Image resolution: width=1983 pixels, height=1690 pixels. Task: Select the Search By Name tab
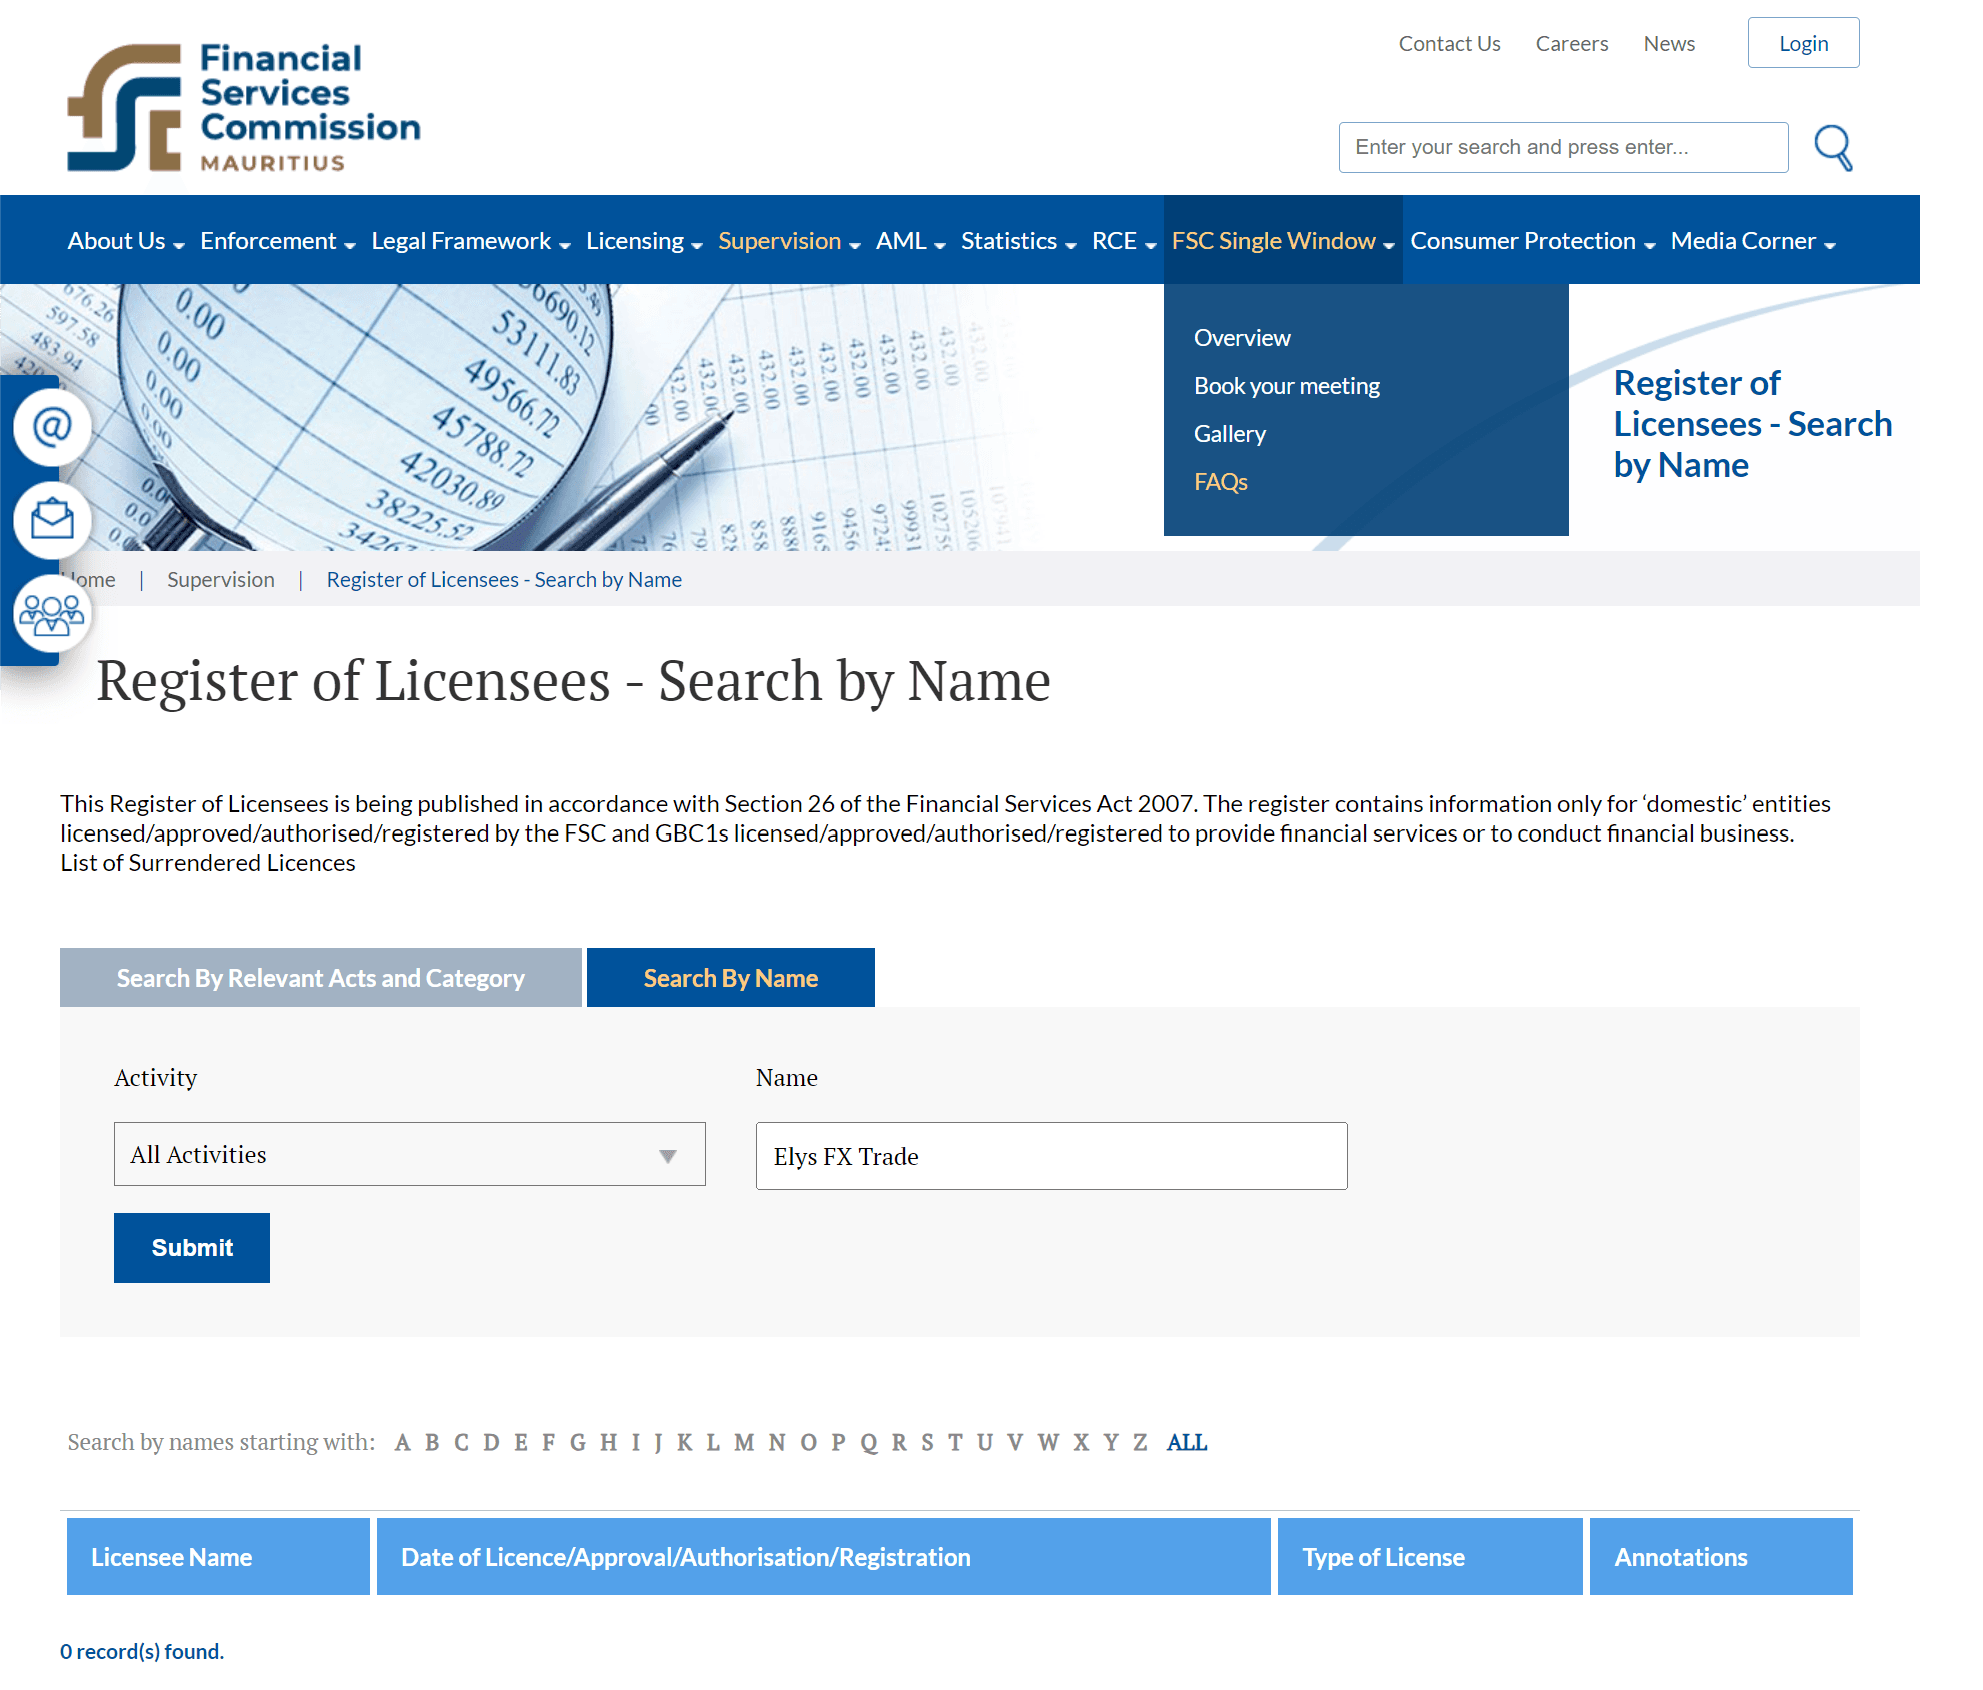pyautogui.click(x=731, y=976)
